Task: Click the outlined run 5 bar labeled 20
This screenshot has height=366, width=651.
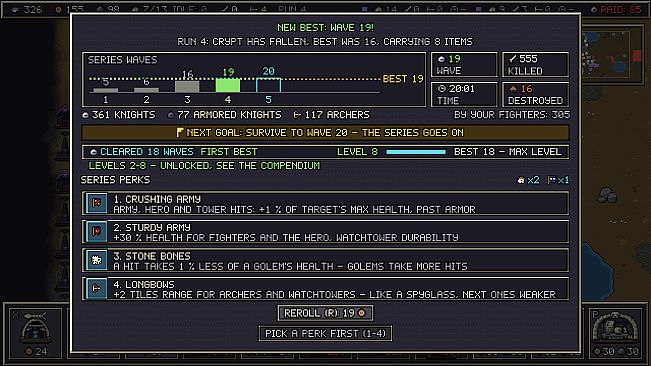Action: tap(268, 85)
